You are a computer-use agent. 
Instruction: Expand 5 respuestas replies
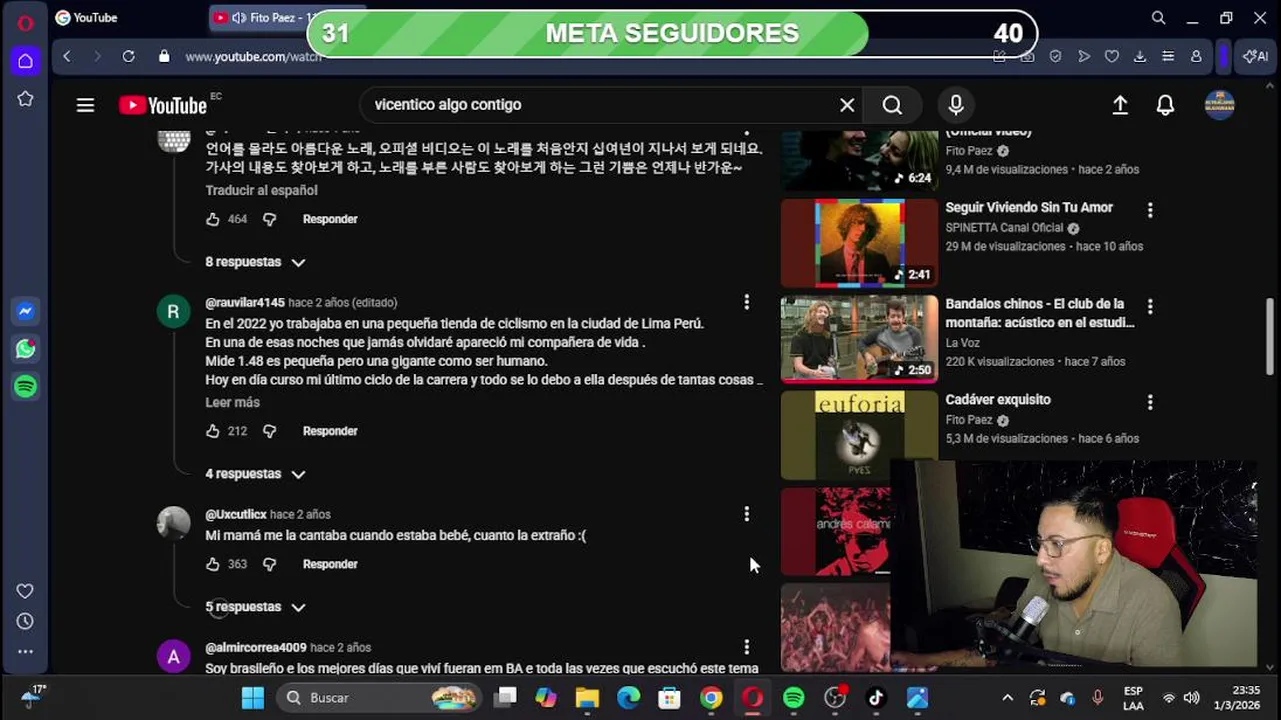pos(255,607)
